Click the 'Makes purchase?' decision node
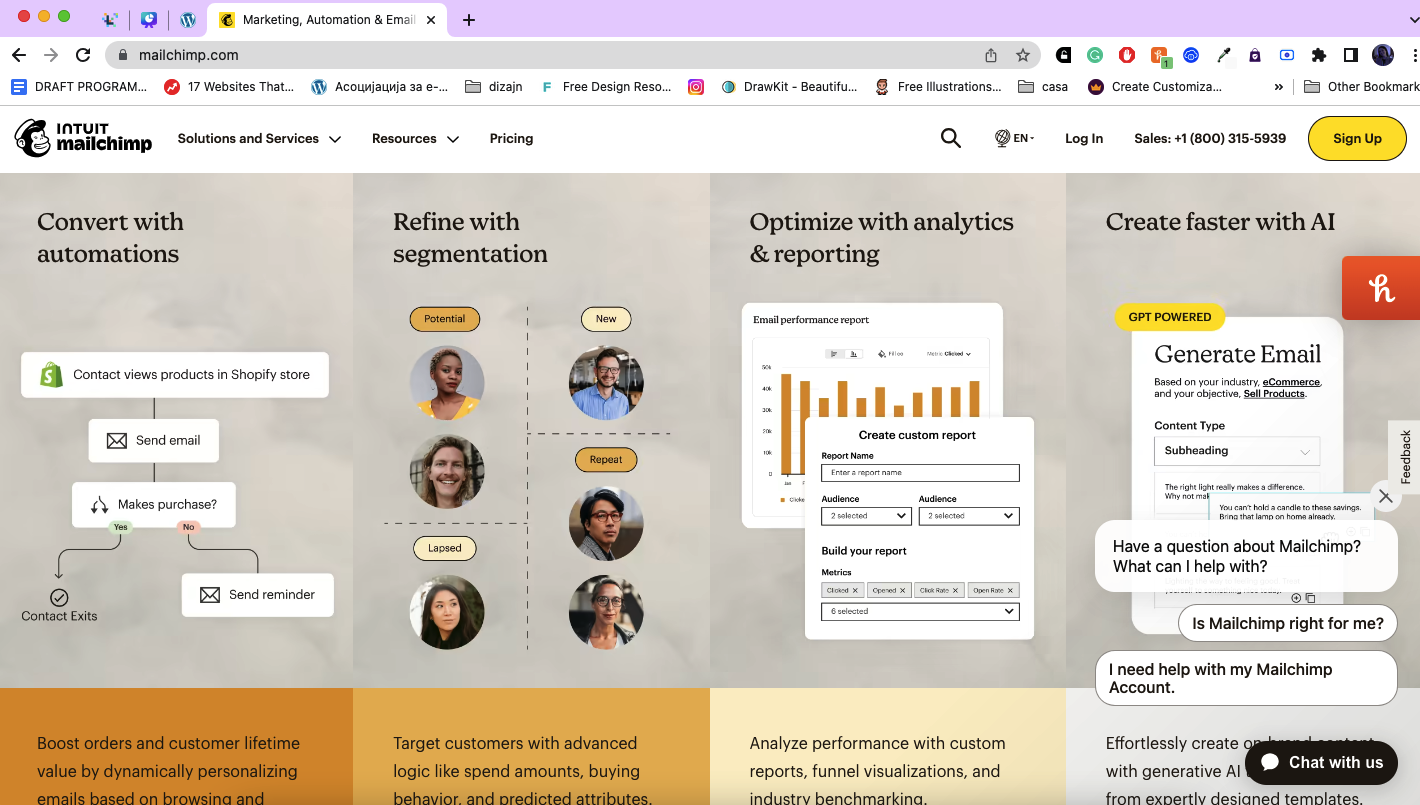The width and height of the screenshot is (1420, 805). [x=154, y=505]
